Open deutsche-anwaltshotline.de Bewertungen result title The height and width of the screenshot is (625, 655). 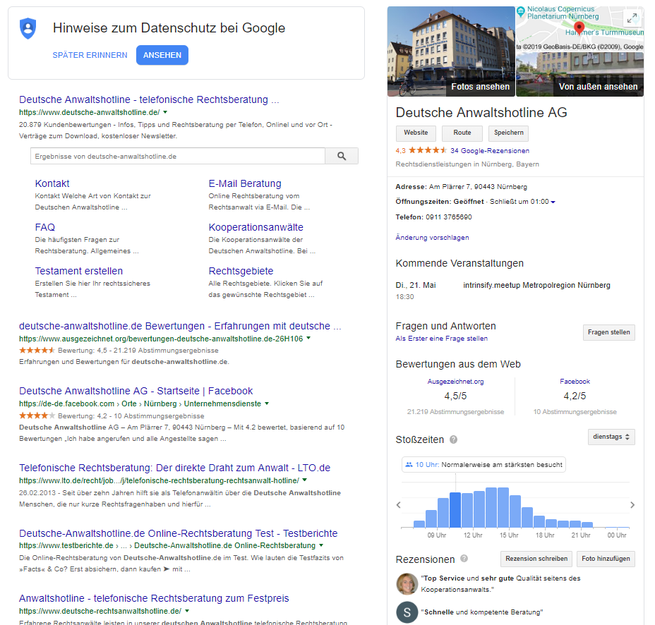click(180, 326)
